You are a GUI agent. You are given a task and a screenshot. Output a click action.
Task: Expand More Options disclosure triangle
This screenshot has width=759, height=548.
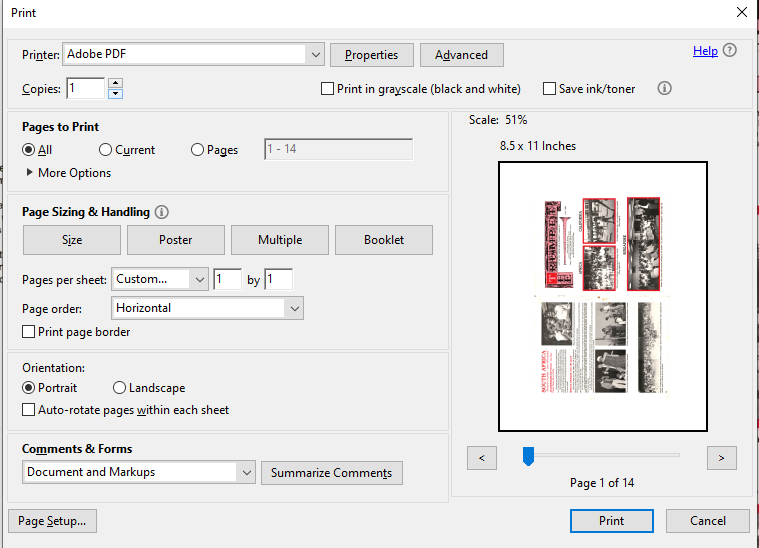pos(30,173)
